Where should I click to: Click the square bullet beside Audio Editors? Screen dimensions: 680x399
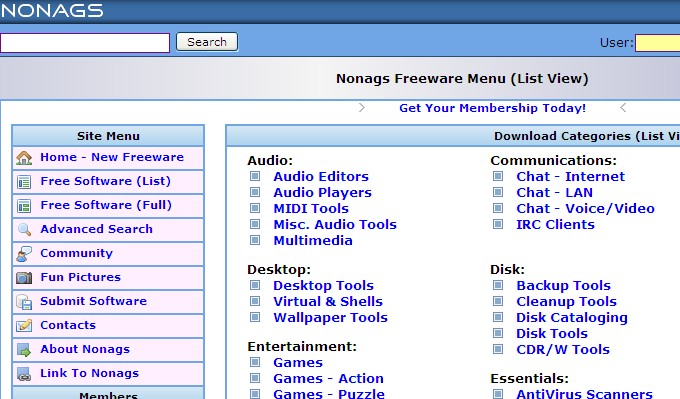tap(255, 176)
